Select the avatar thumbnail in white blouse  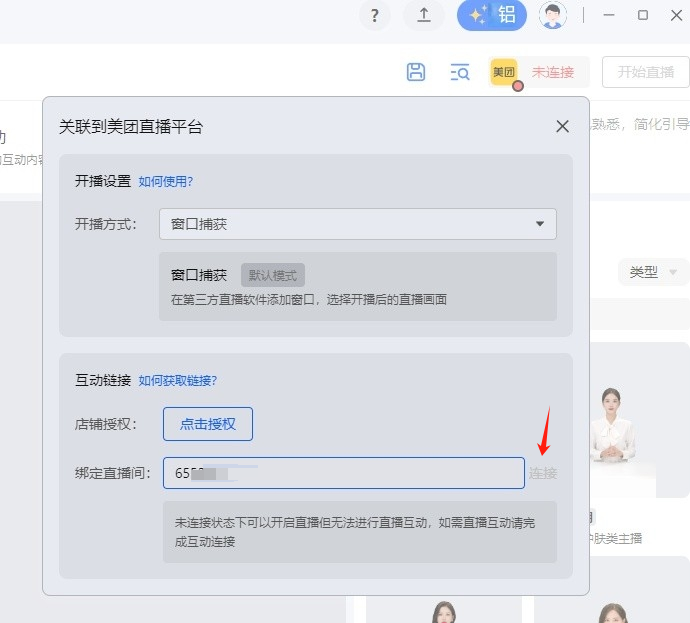click(x=612, y=425)
